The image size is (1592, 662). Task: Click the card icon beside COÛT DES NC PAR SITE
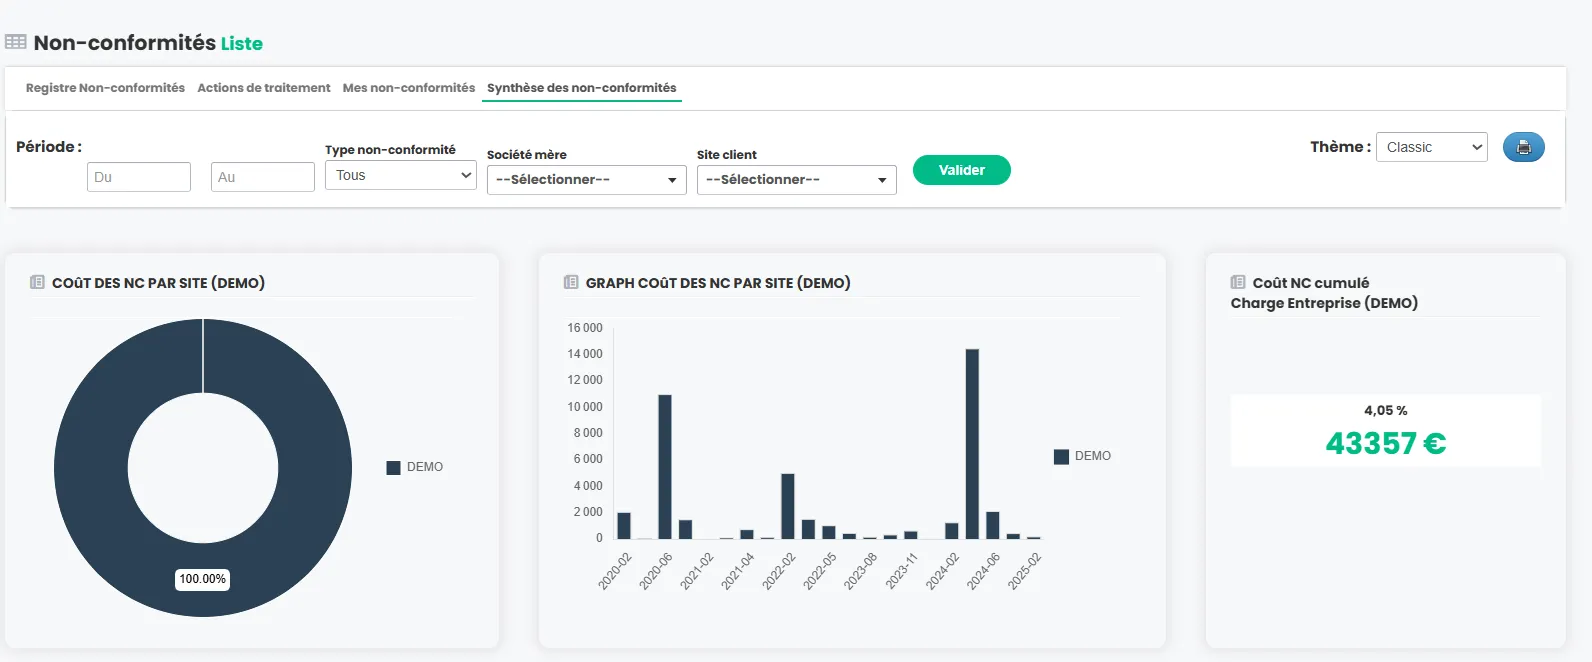click(x=37, y=282)
